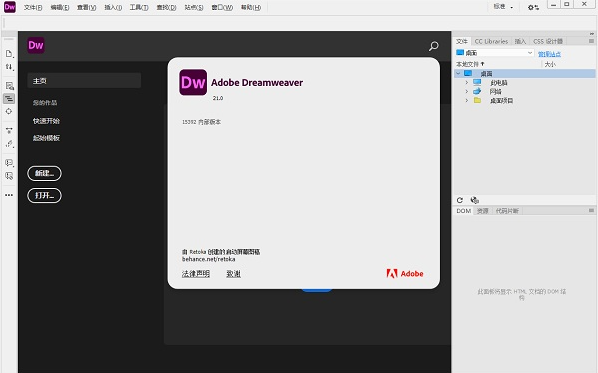Click the 新建... button
598x373 pixels.
click(x=44, y=173)
